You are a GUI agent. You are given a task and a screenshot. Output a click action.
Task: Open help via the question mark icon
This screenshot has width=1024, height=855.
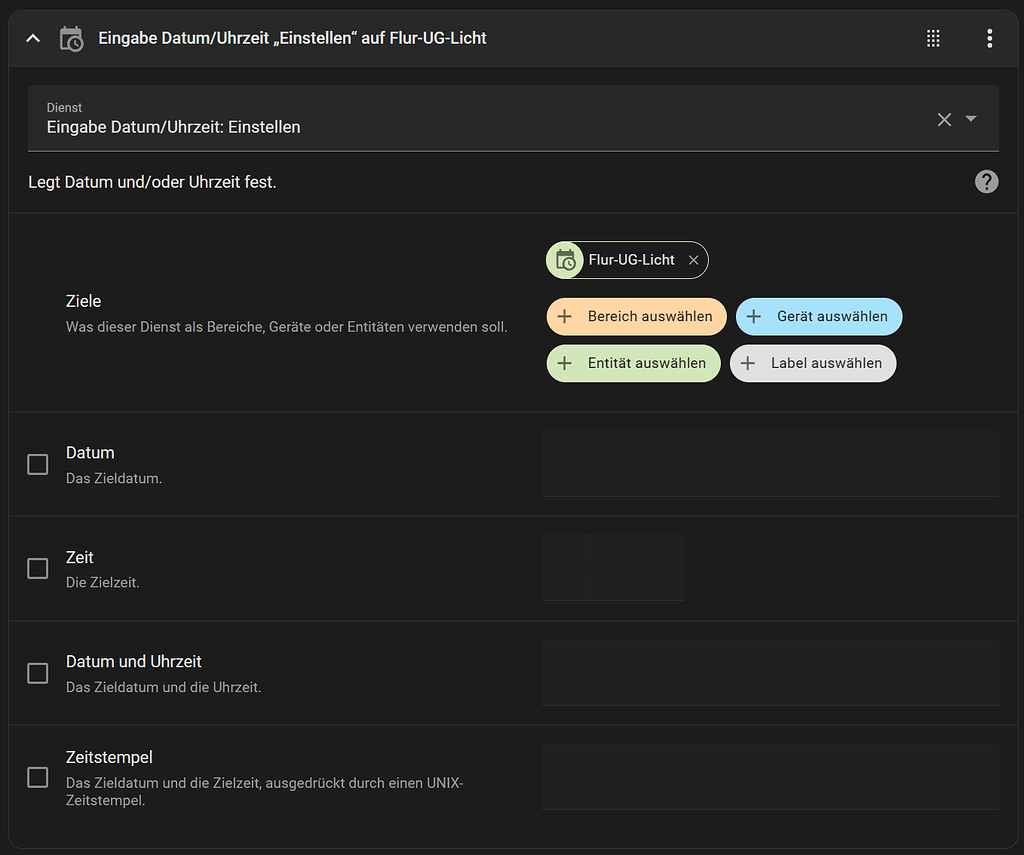pos(986,181)
